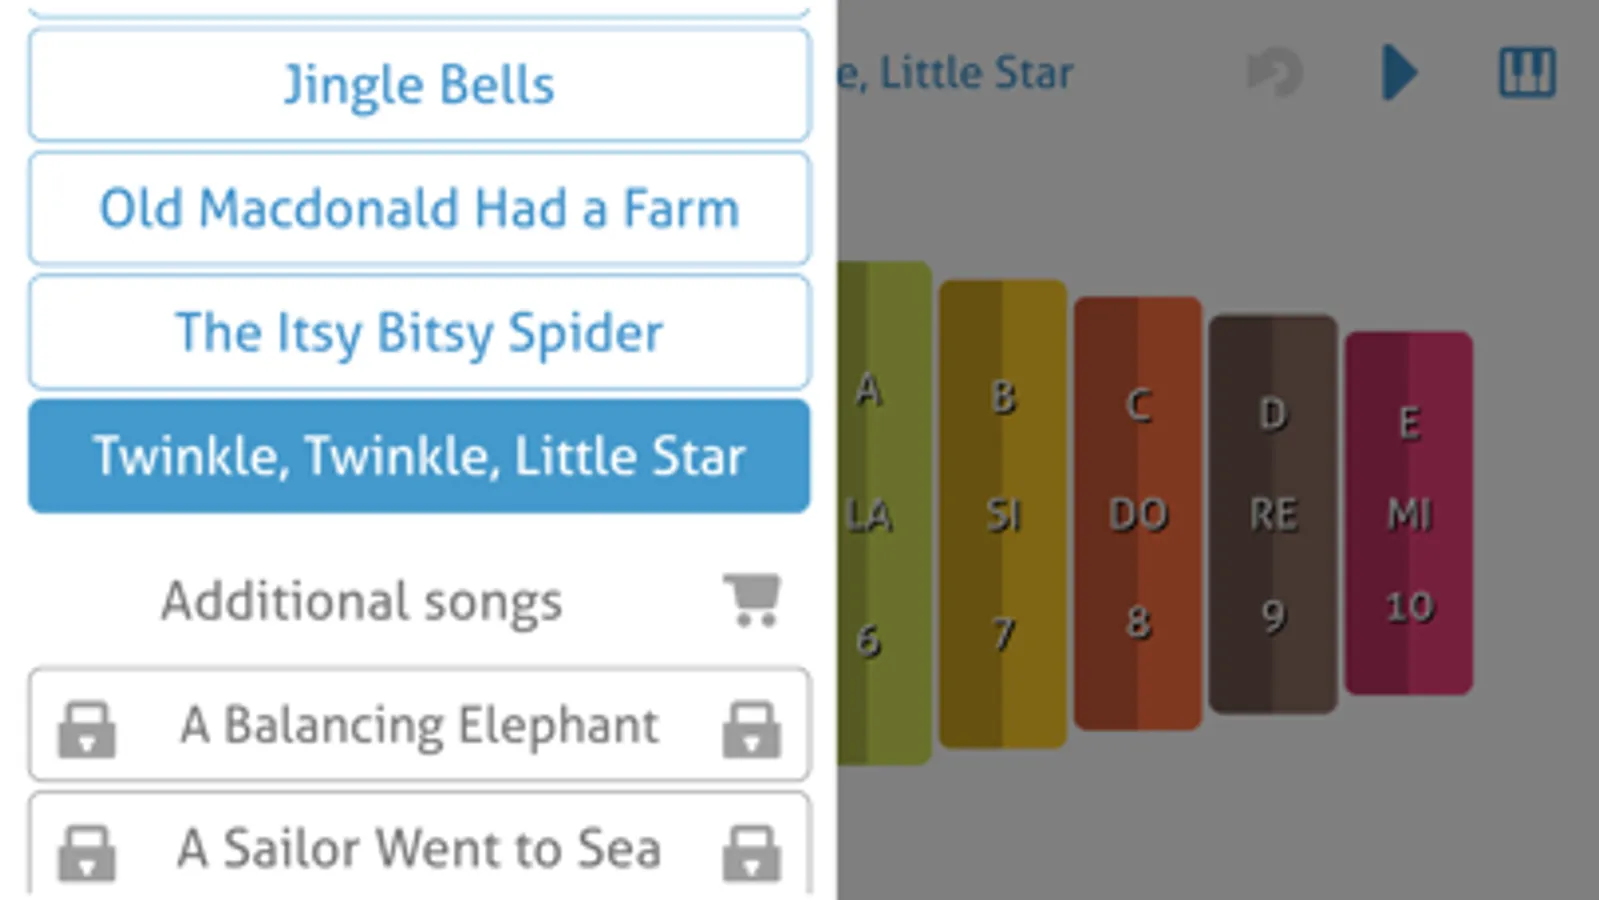Click left lock icon on A Sailor Went to Sea
The width and height of the screenshot is (1599, 900).
[x=87, y=851]
